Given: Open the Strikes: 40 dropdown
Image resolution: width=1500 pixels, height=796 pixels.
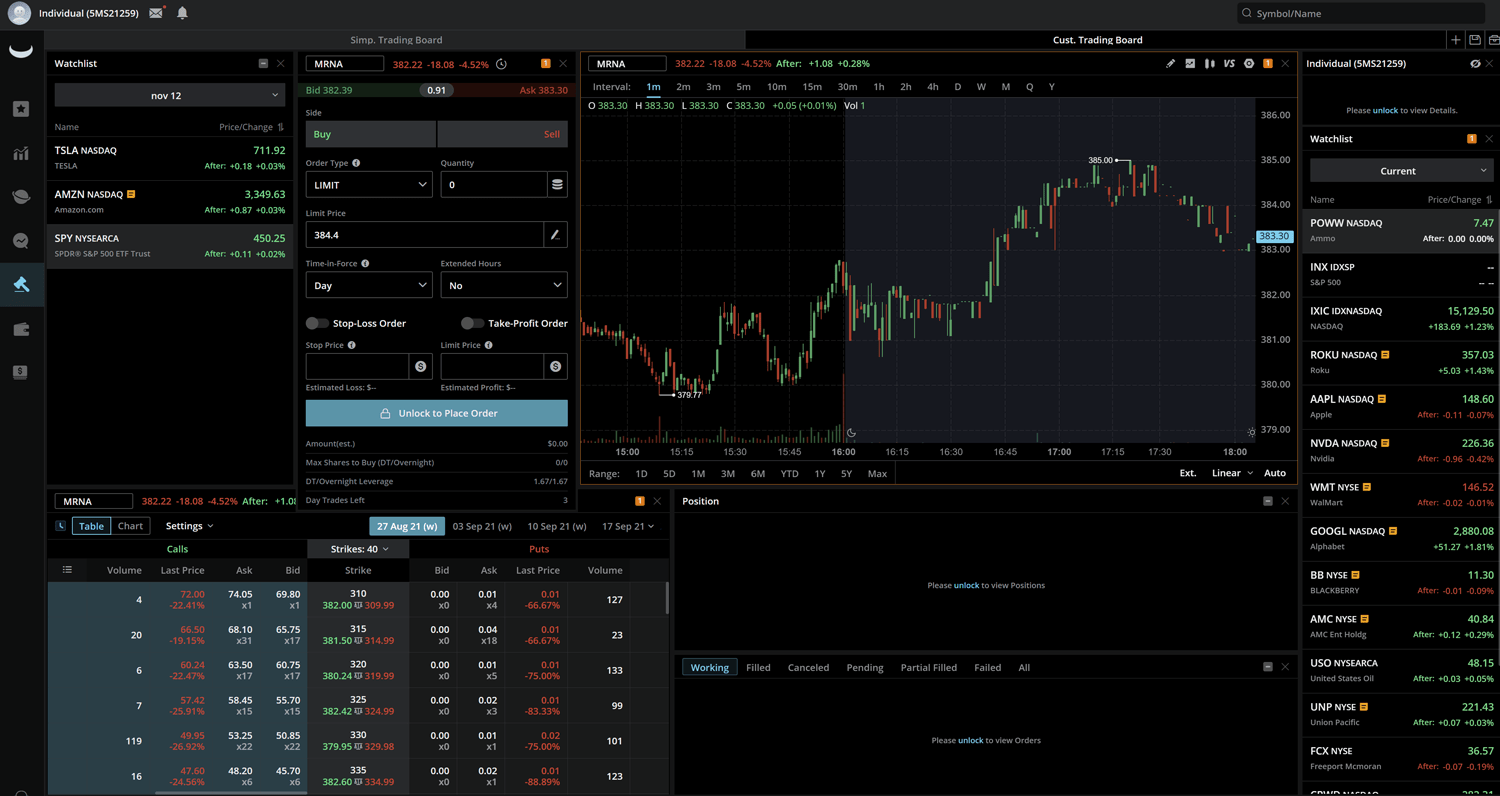Looking at the screenshot, I should pos(358,549).
